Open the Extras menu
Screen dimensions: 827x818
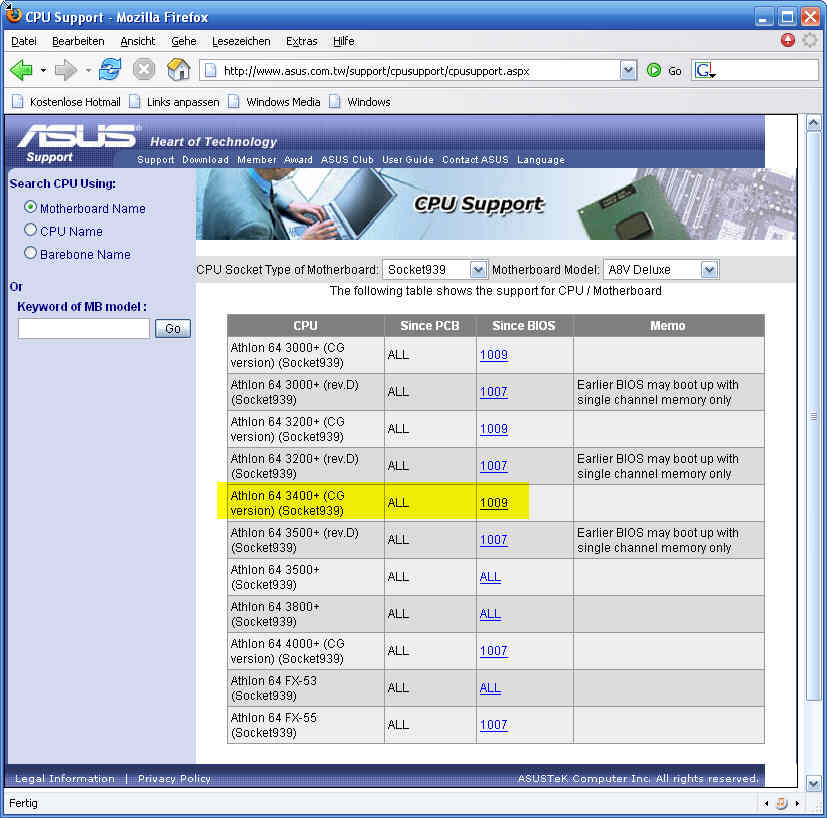coord(302,41)
